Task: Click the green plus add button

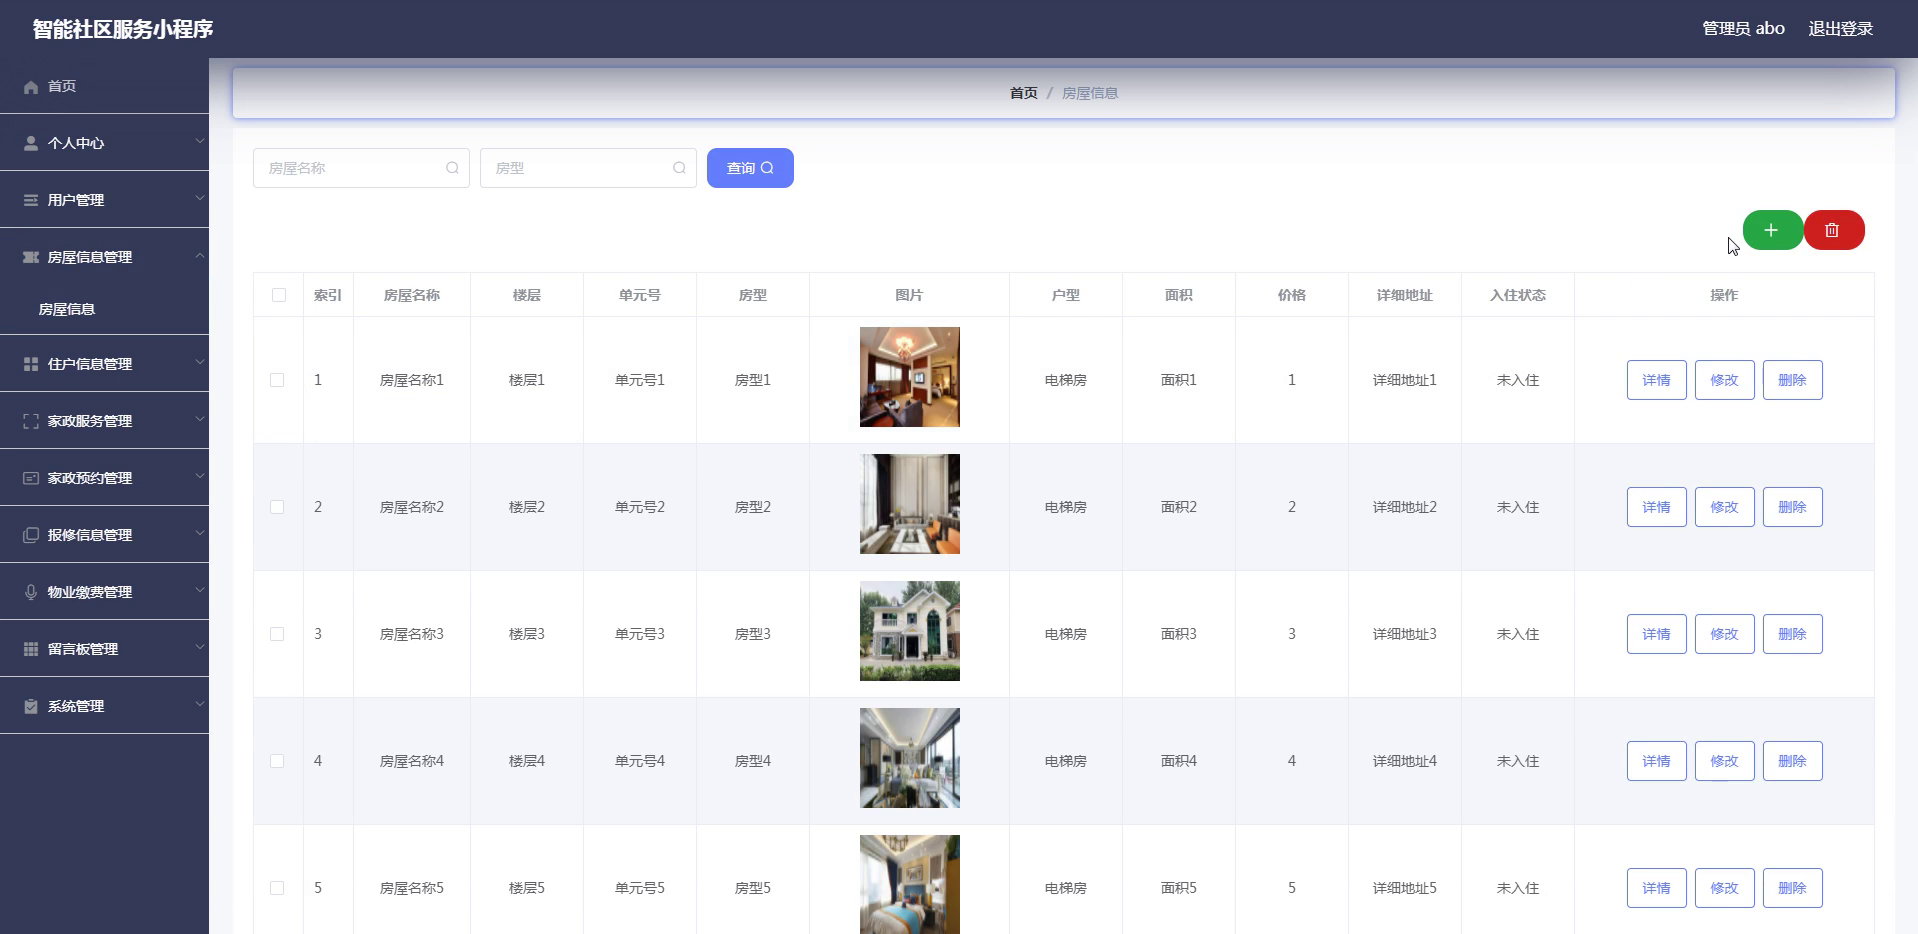Action: tap(1772, 230)
